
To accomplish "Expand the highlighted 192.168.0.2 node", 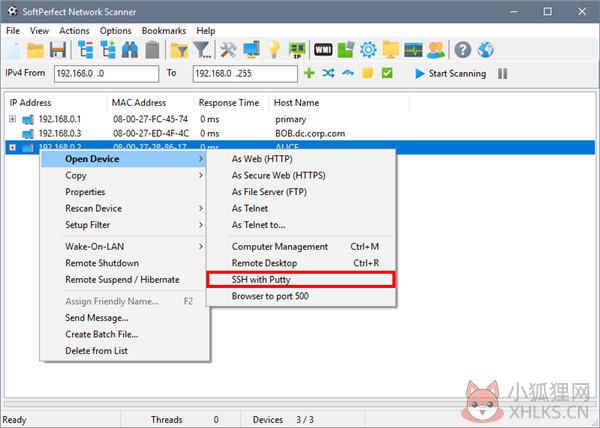I will pyautogui.click(x=13, y=147).
